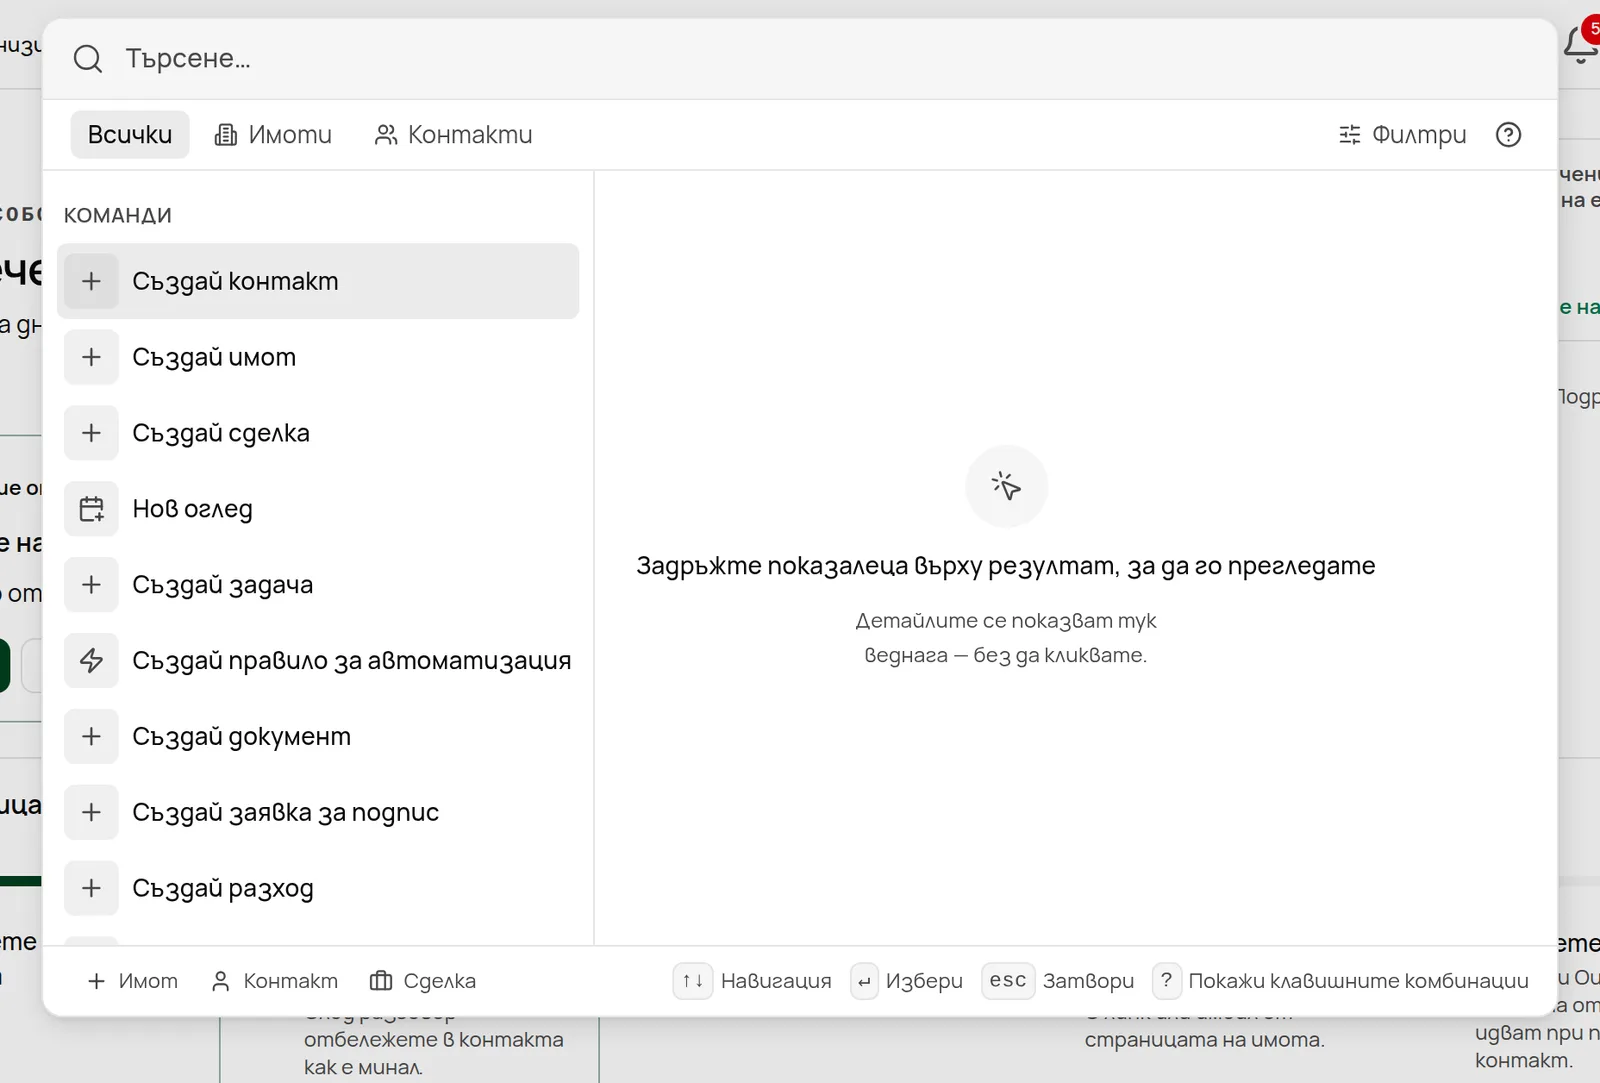Screen dimensions: 1600x1083
Task: Click the КОМАНДИ section heading
Action: tap(118, 216)
